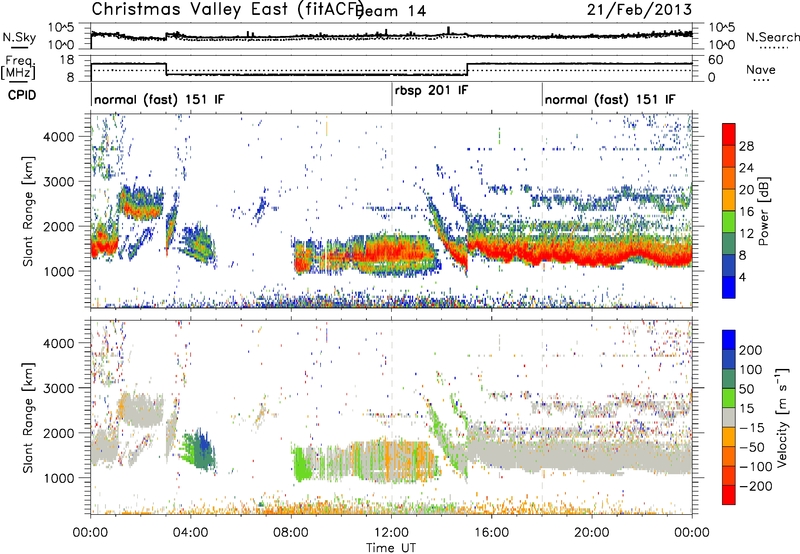
Task: Click the 'N.Sky' legend label
Action: 19,37
